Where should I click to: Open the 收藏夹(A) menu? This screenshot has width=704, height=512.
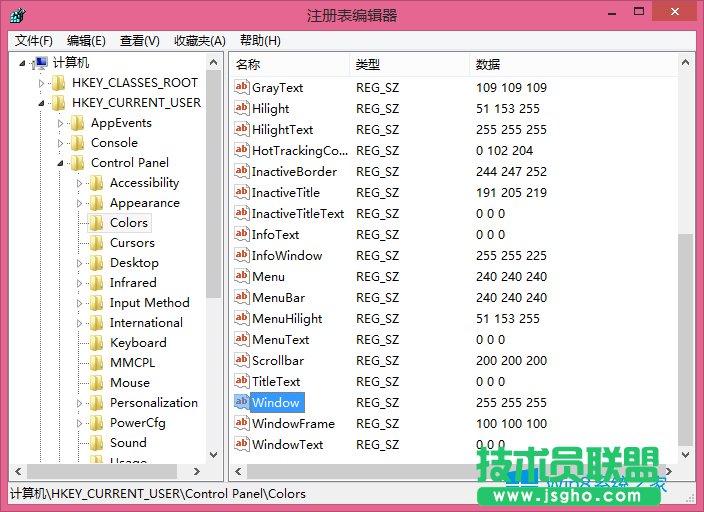coord(200,41)
